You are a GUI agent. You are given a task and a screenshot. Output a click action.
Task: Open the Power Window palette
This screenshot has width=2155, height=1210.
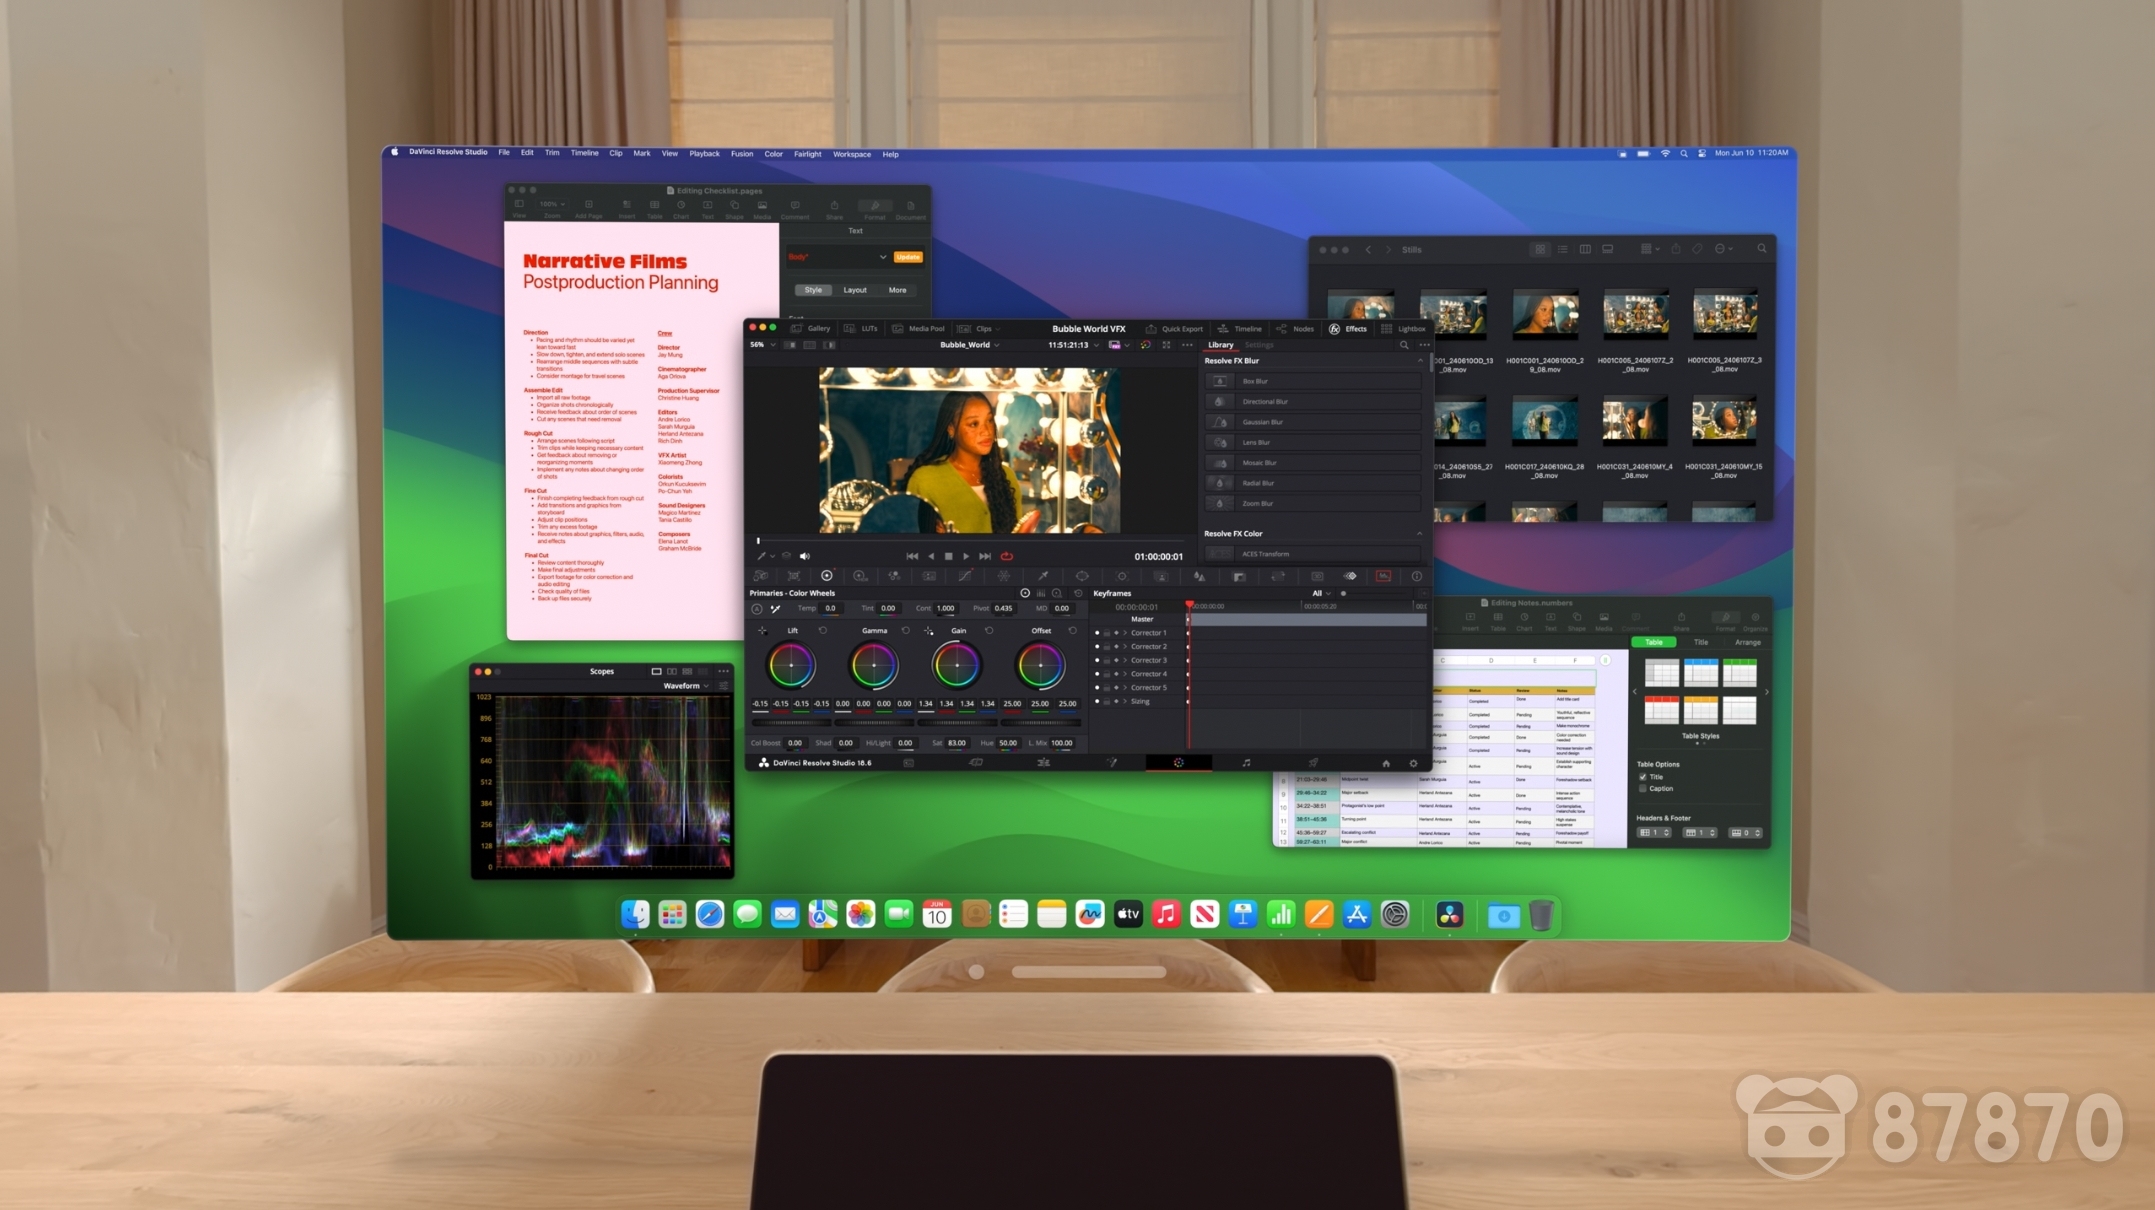click(x=1082, y=576)
